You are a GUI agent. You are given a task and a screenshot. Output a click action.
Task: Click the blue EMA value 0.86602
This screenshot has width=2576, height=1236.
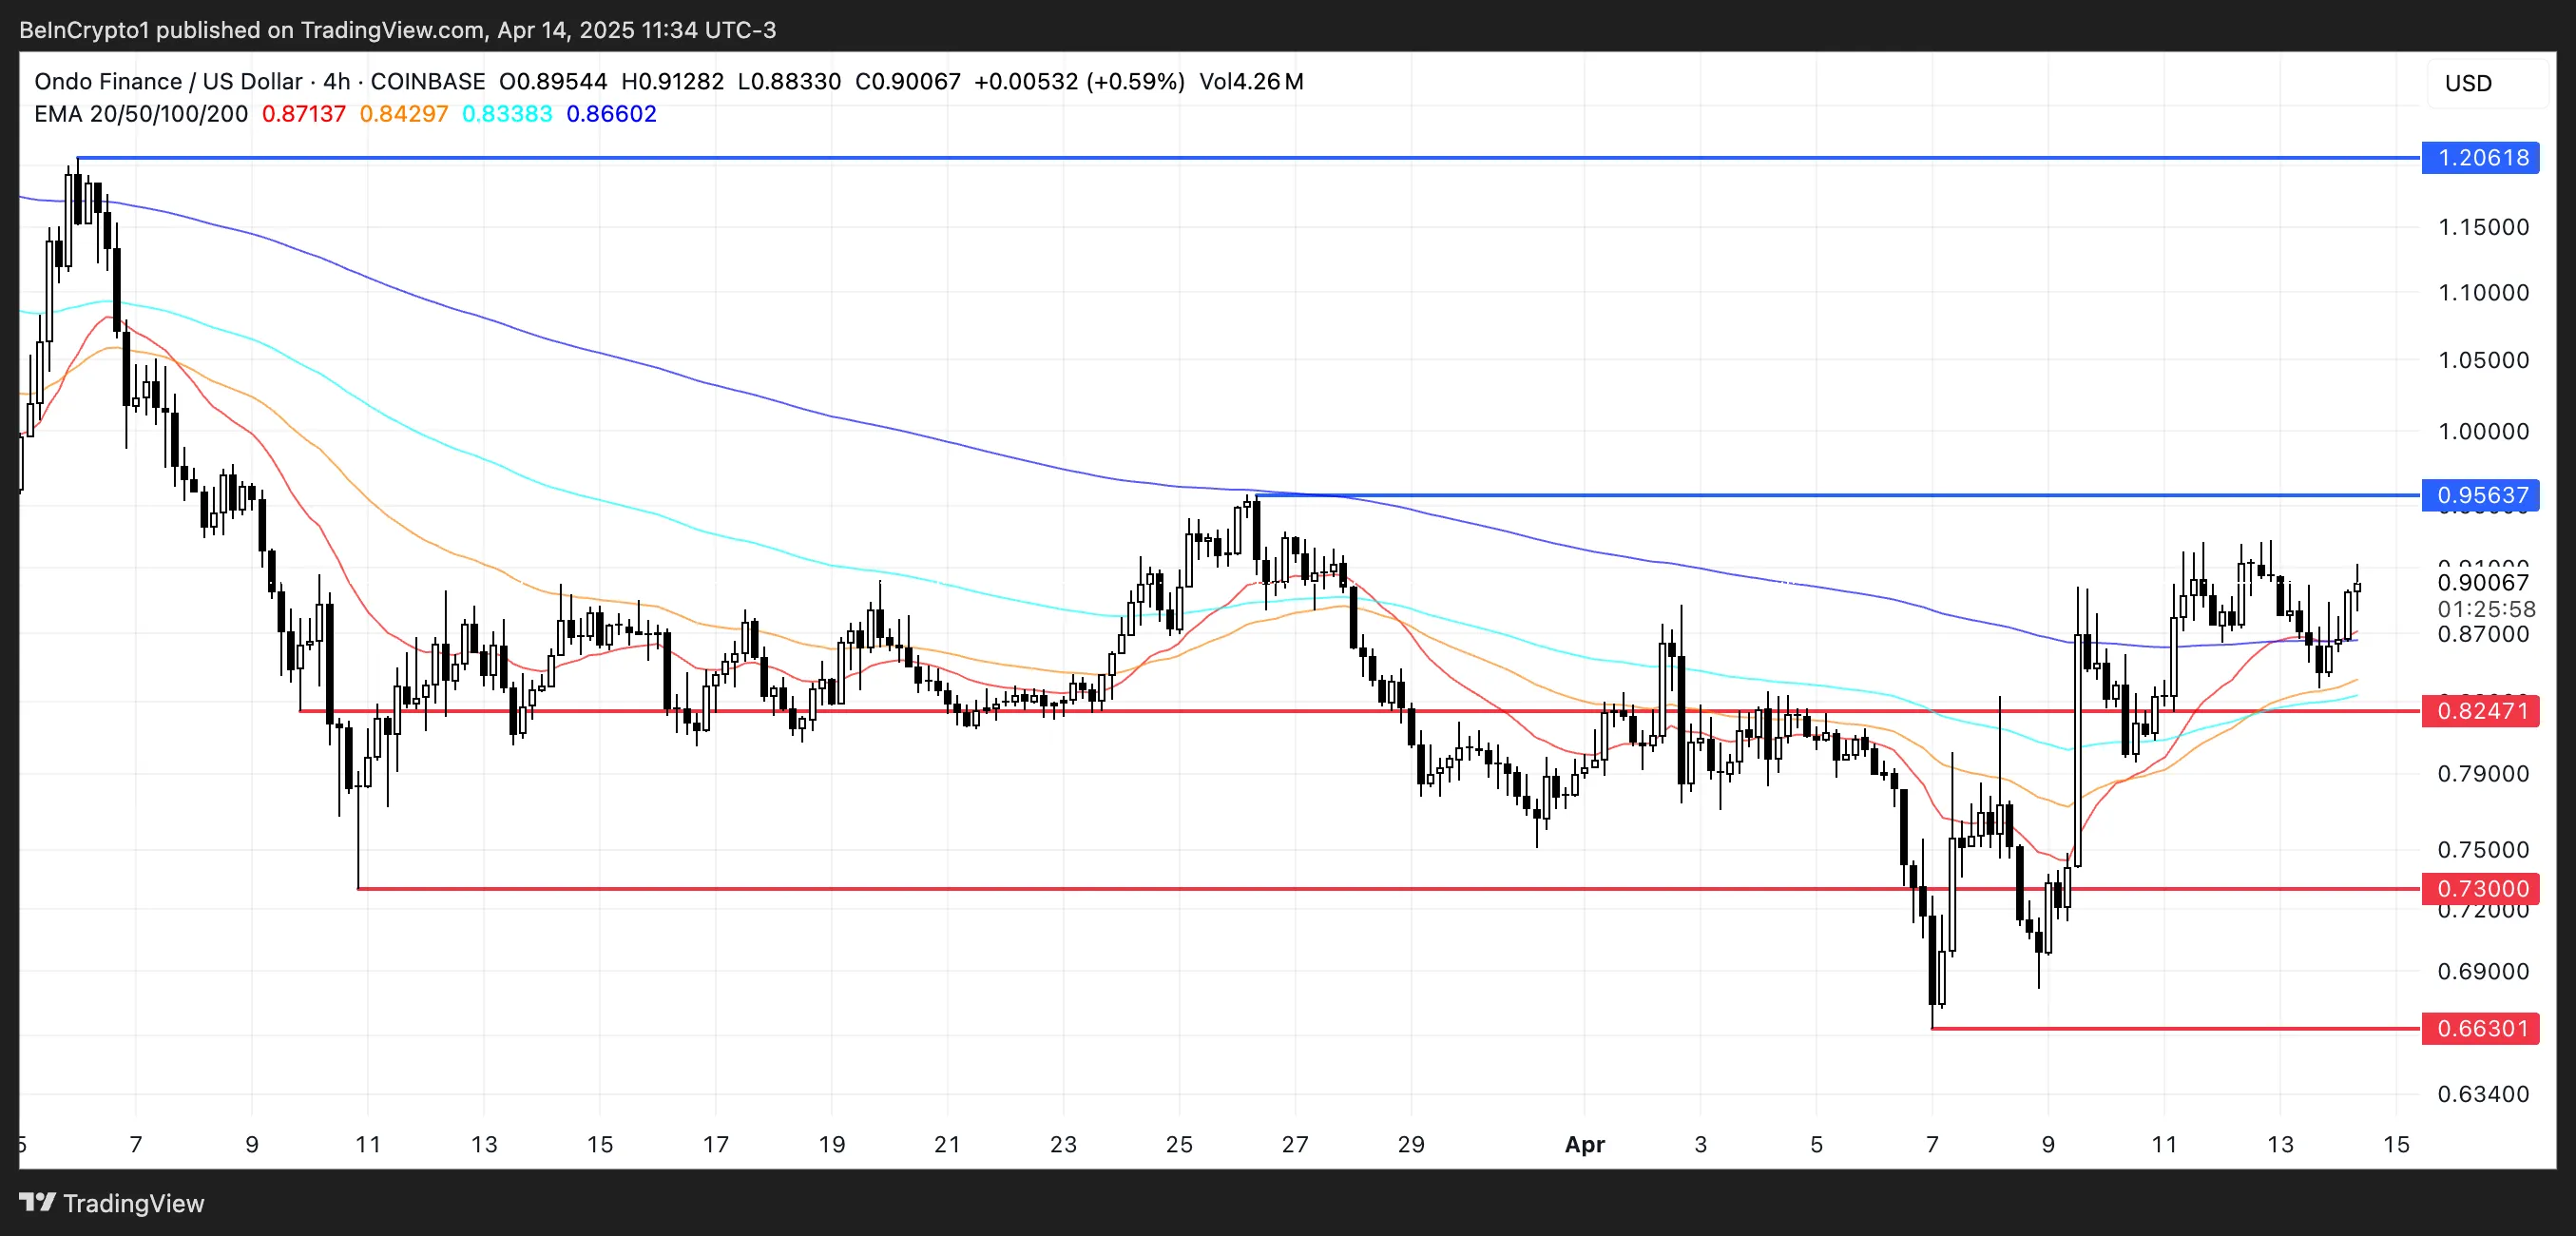pos(611,114)
